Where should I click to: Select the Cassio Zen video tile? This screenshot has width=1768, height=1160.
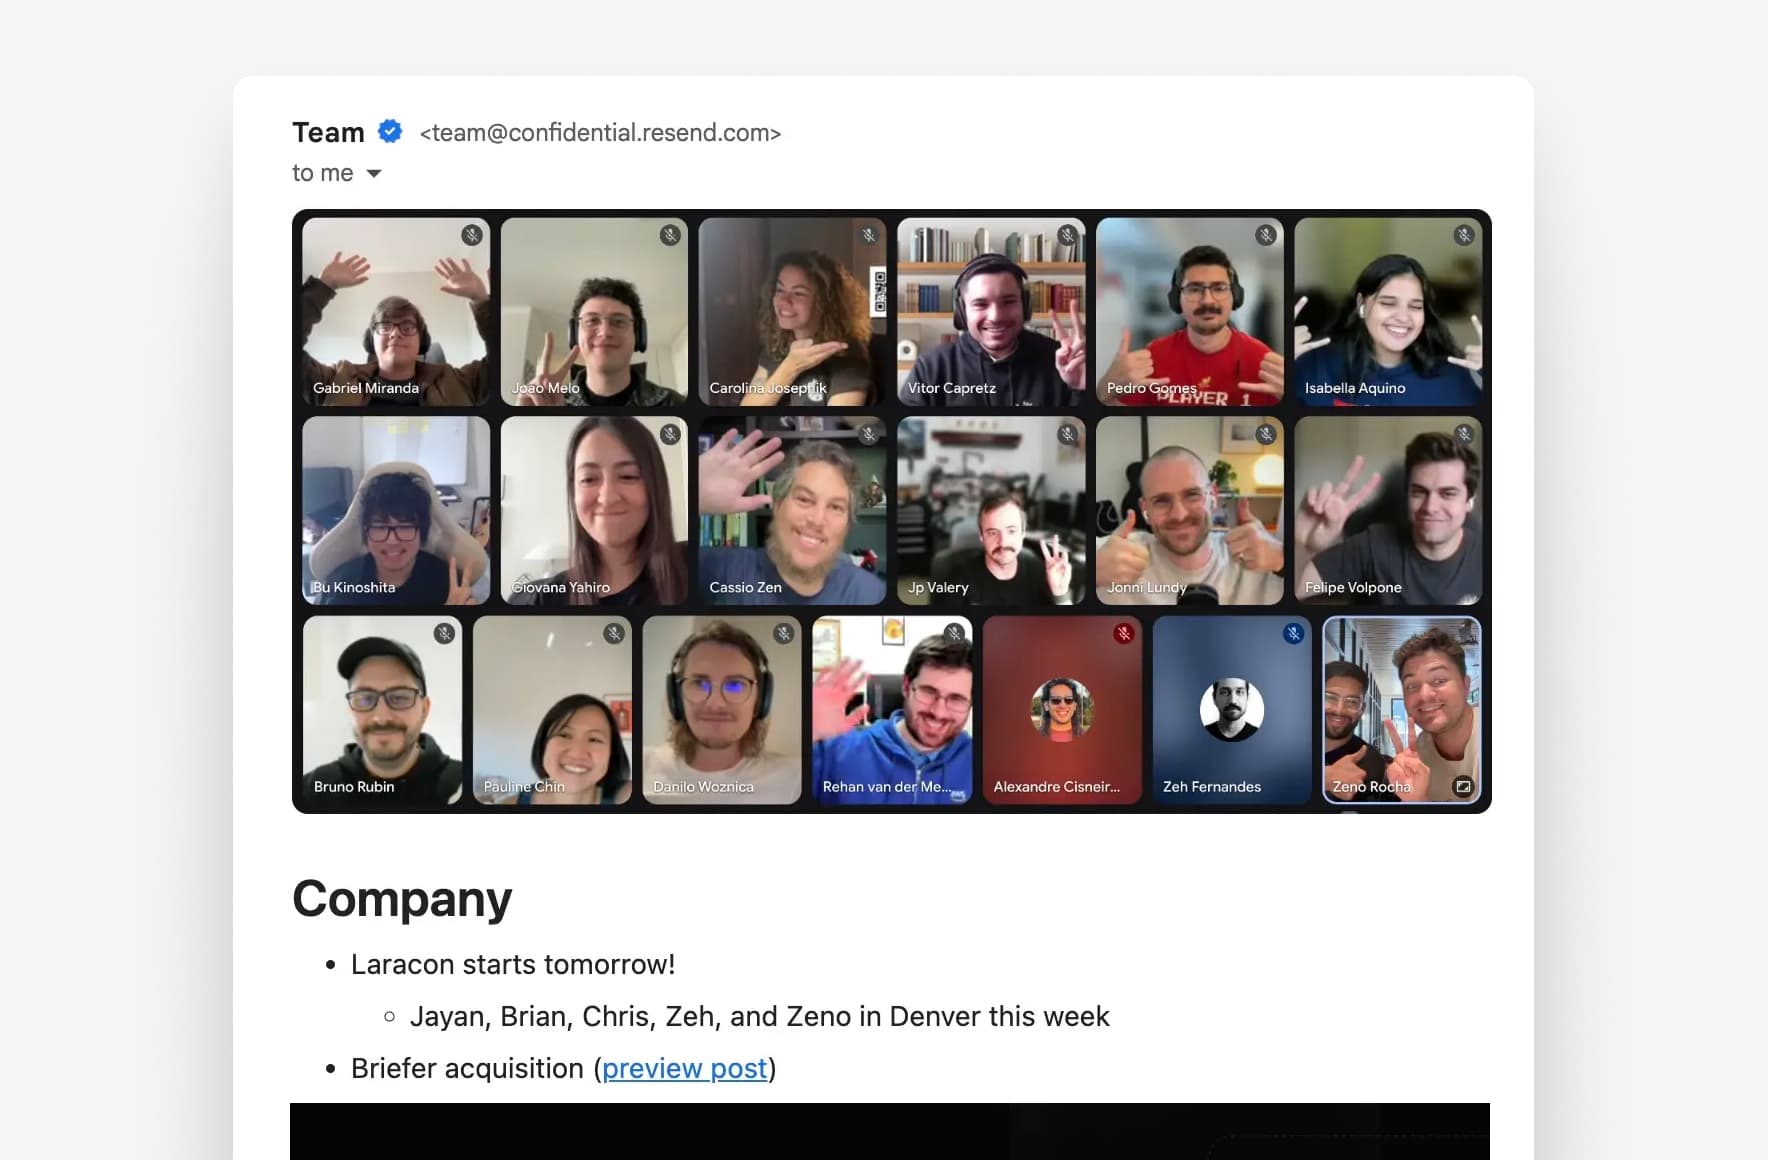[792, 510]
